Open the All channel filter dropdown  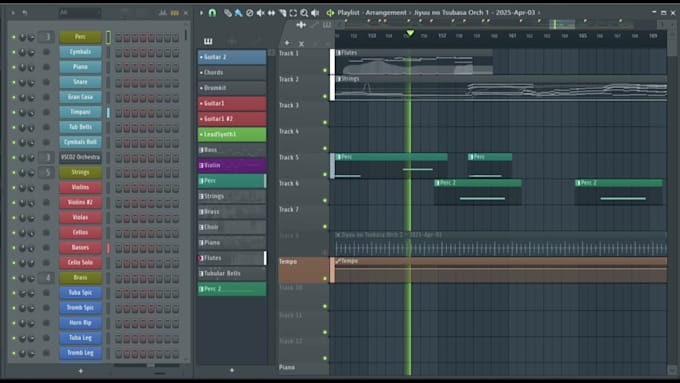[80, 13]
